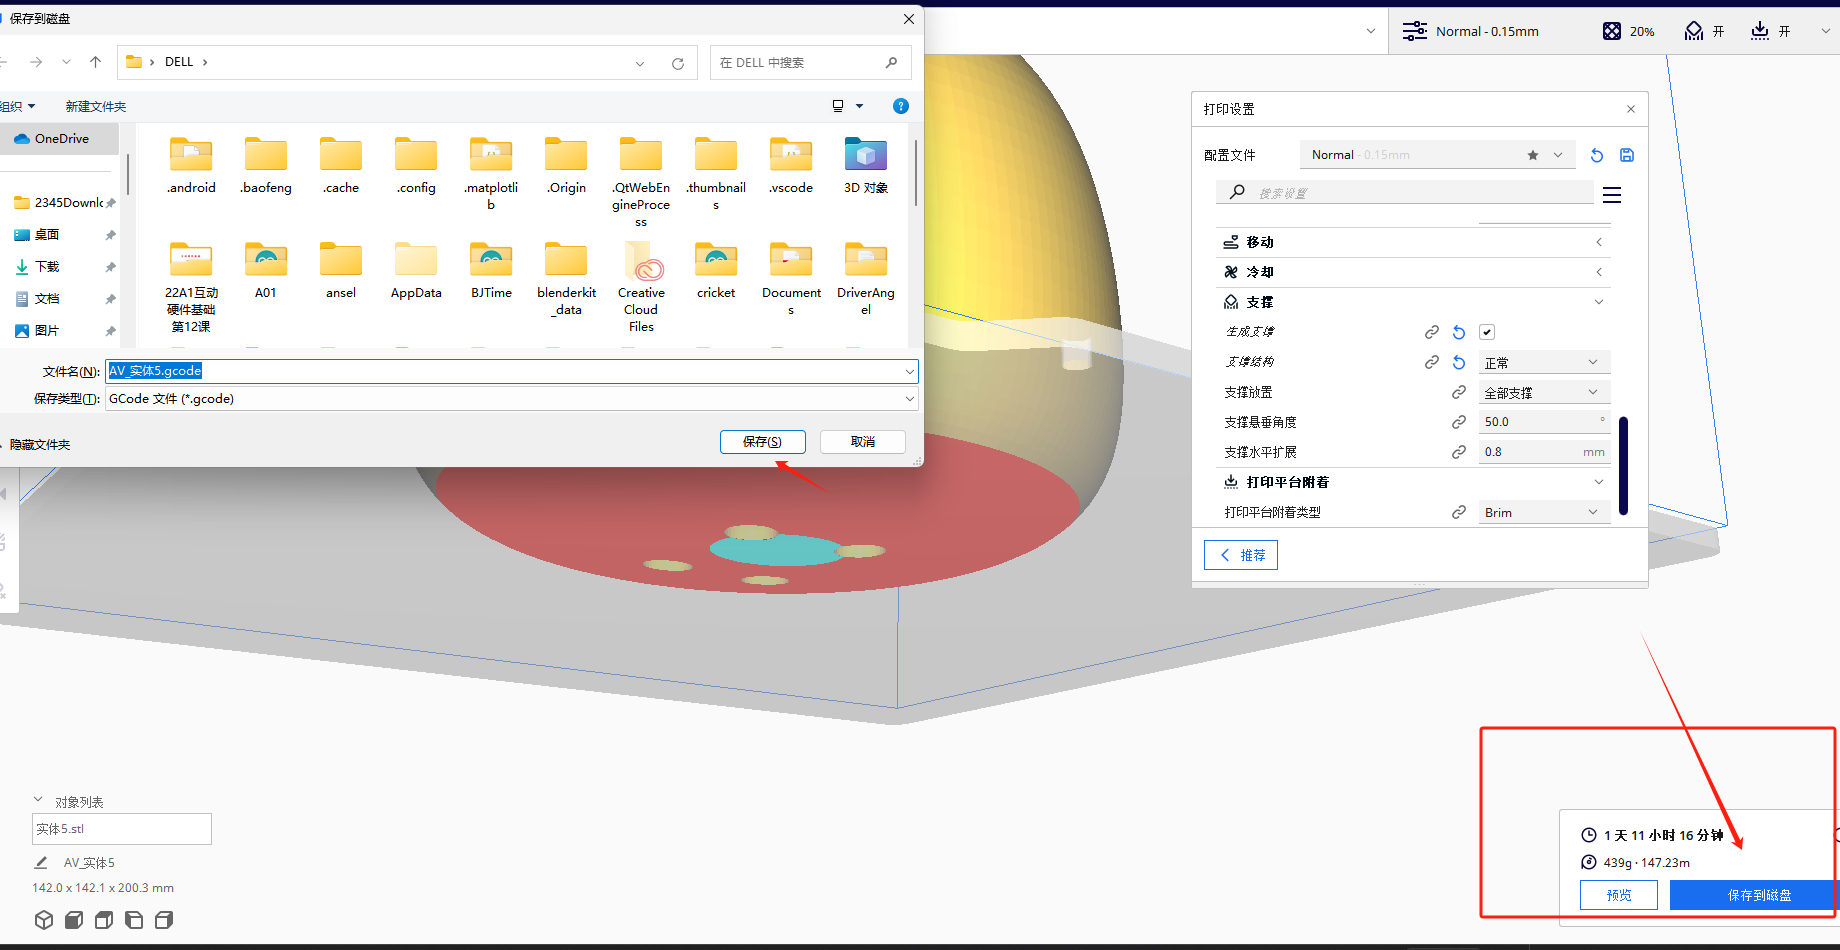Screen dimensions: 1840x950
Task: Click the Normal - 0.15mm profile sliders icon
Action: click(x=1415, y=31)
